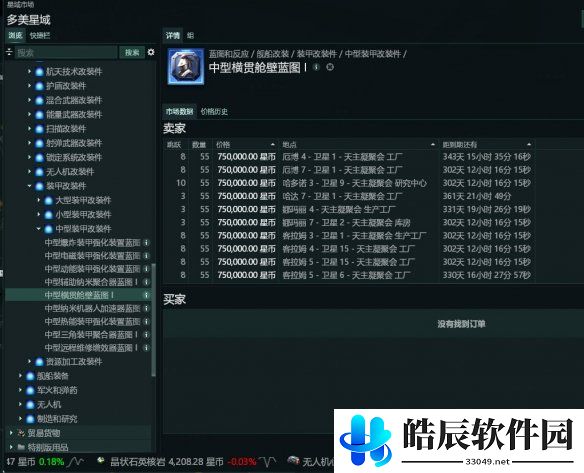Switch to the 快捷栏 quickbar tab
The image size is (584, 473).
click(39, 35)
